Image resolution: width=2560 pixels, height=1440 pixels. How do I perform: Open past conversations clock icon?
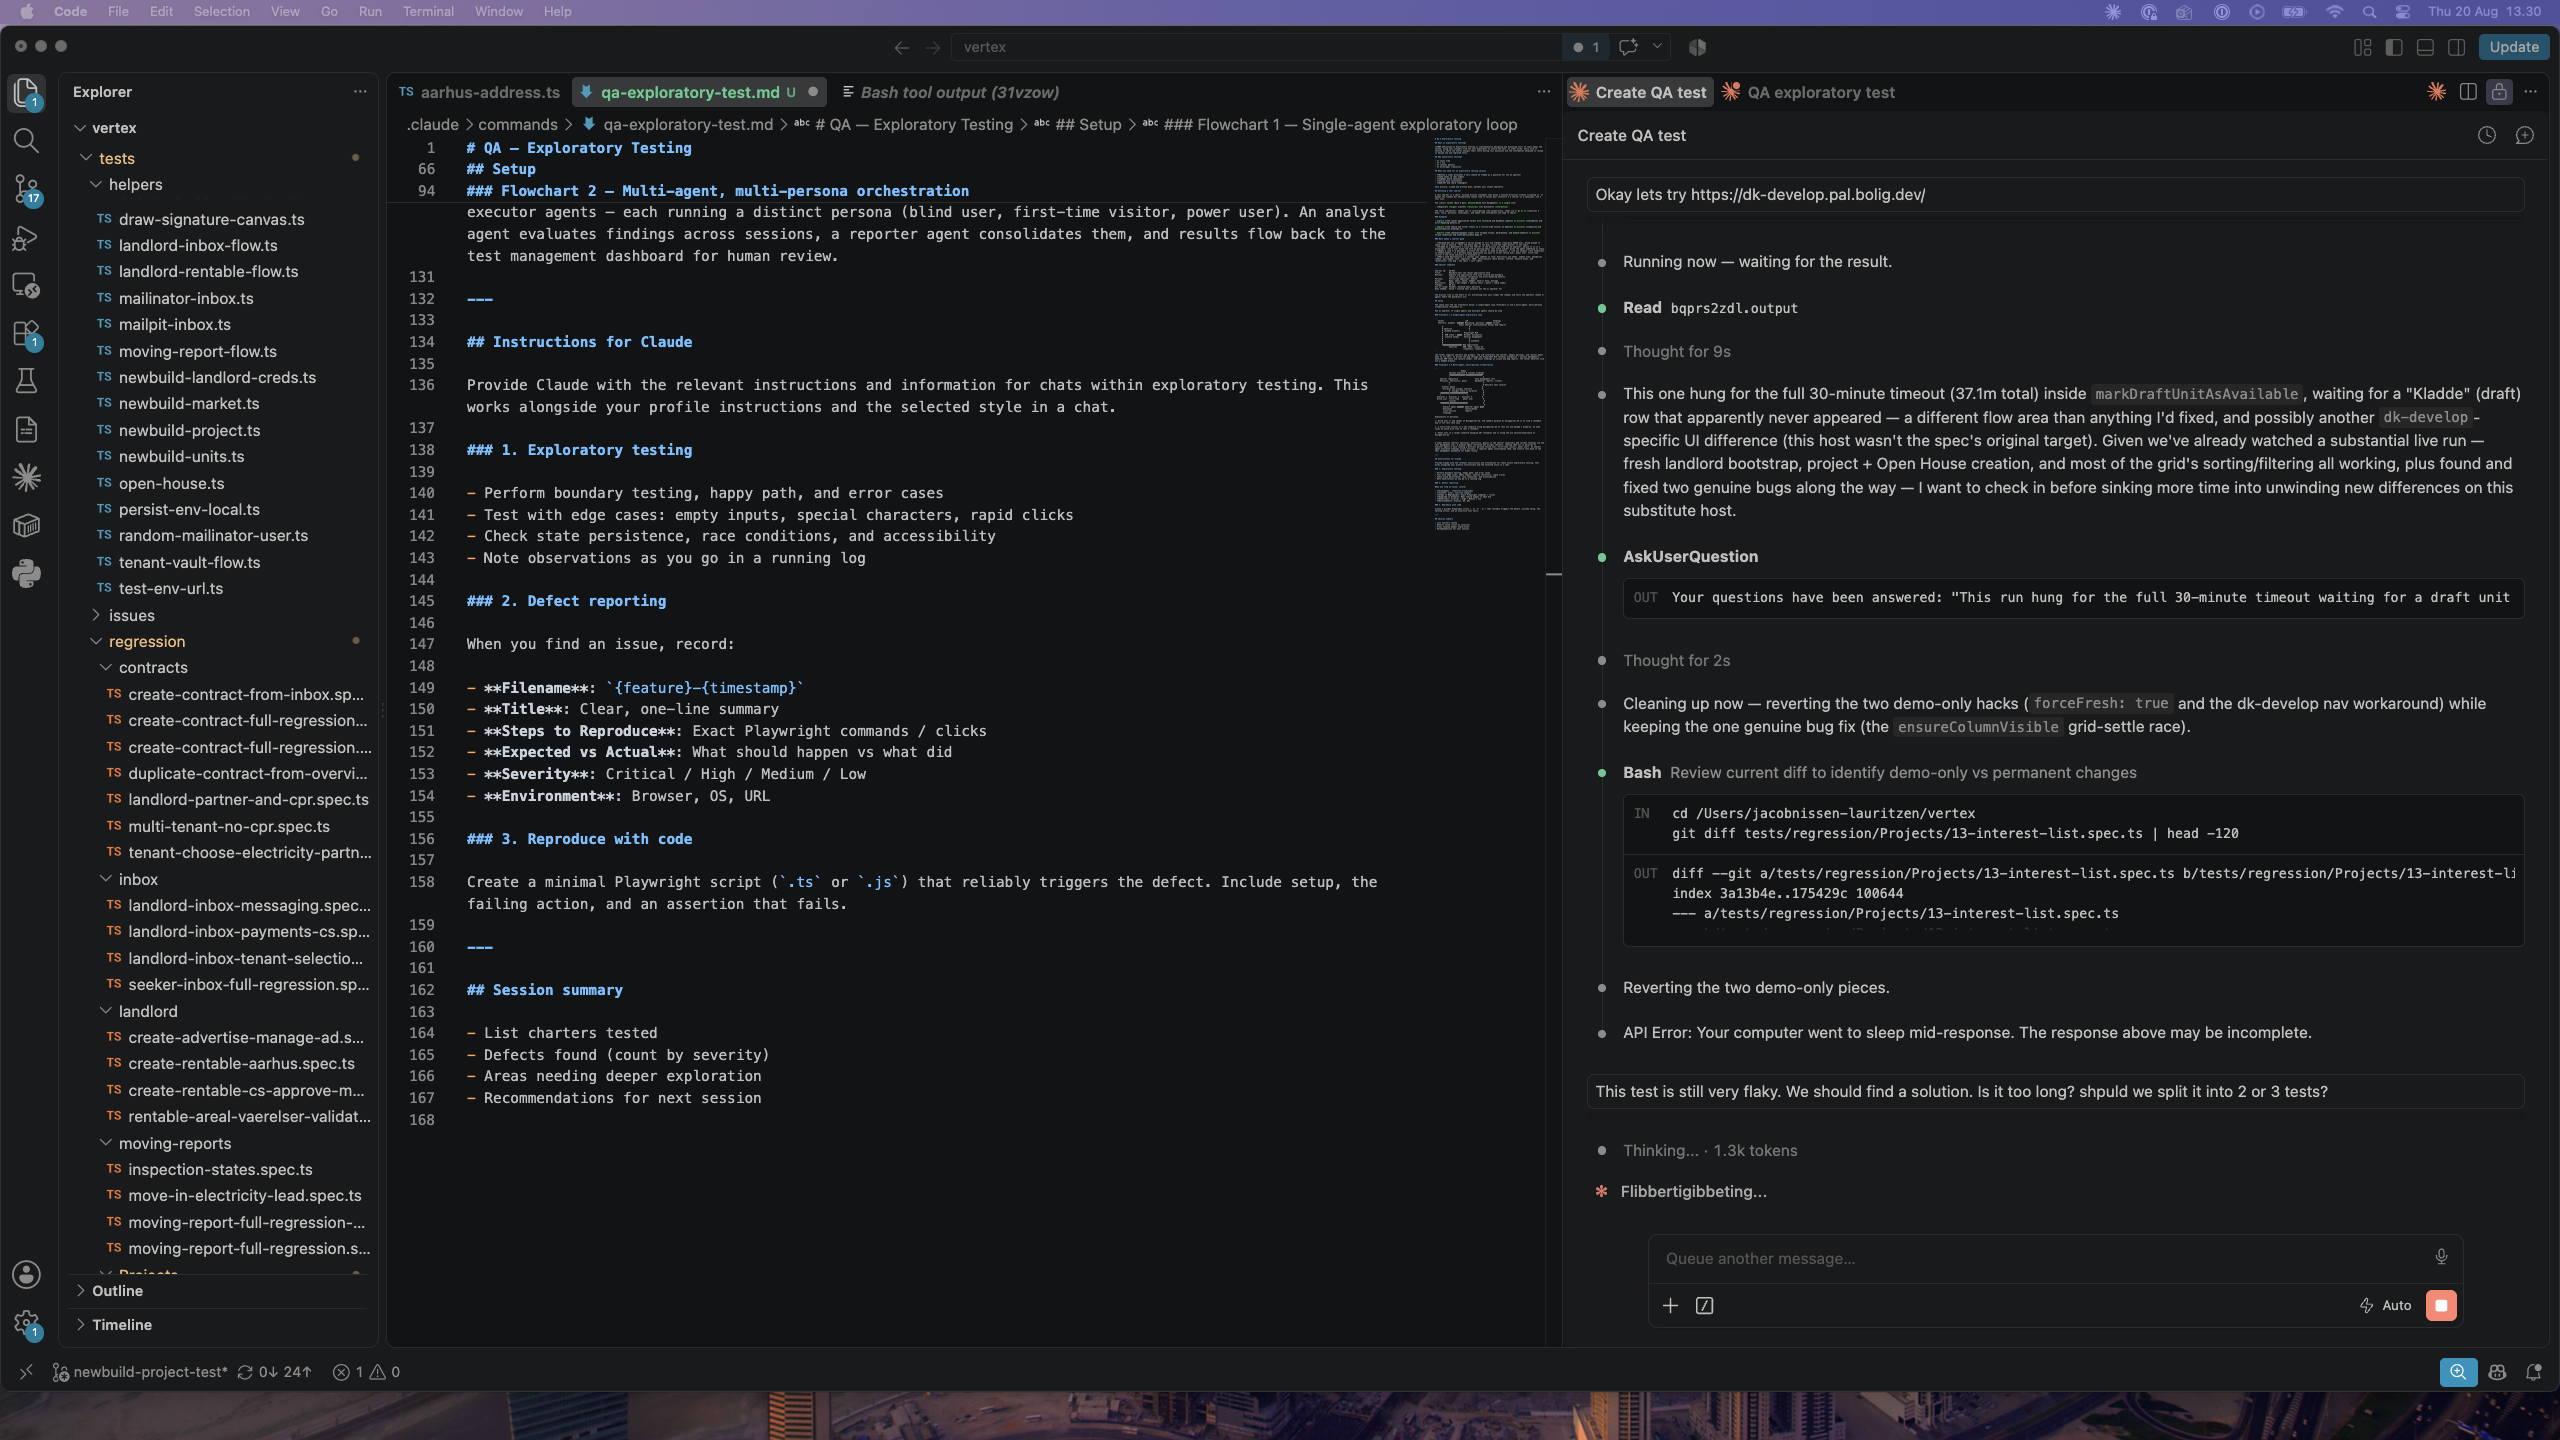click(2486, 135)
